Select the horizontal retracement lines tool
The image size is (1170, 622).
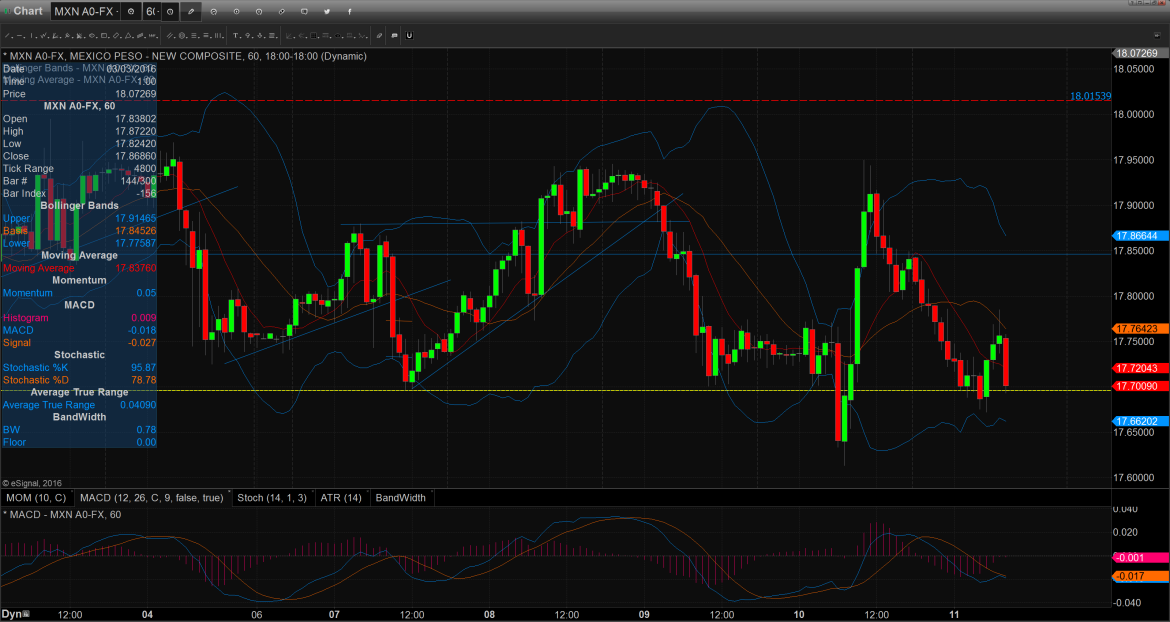(194, 35)
